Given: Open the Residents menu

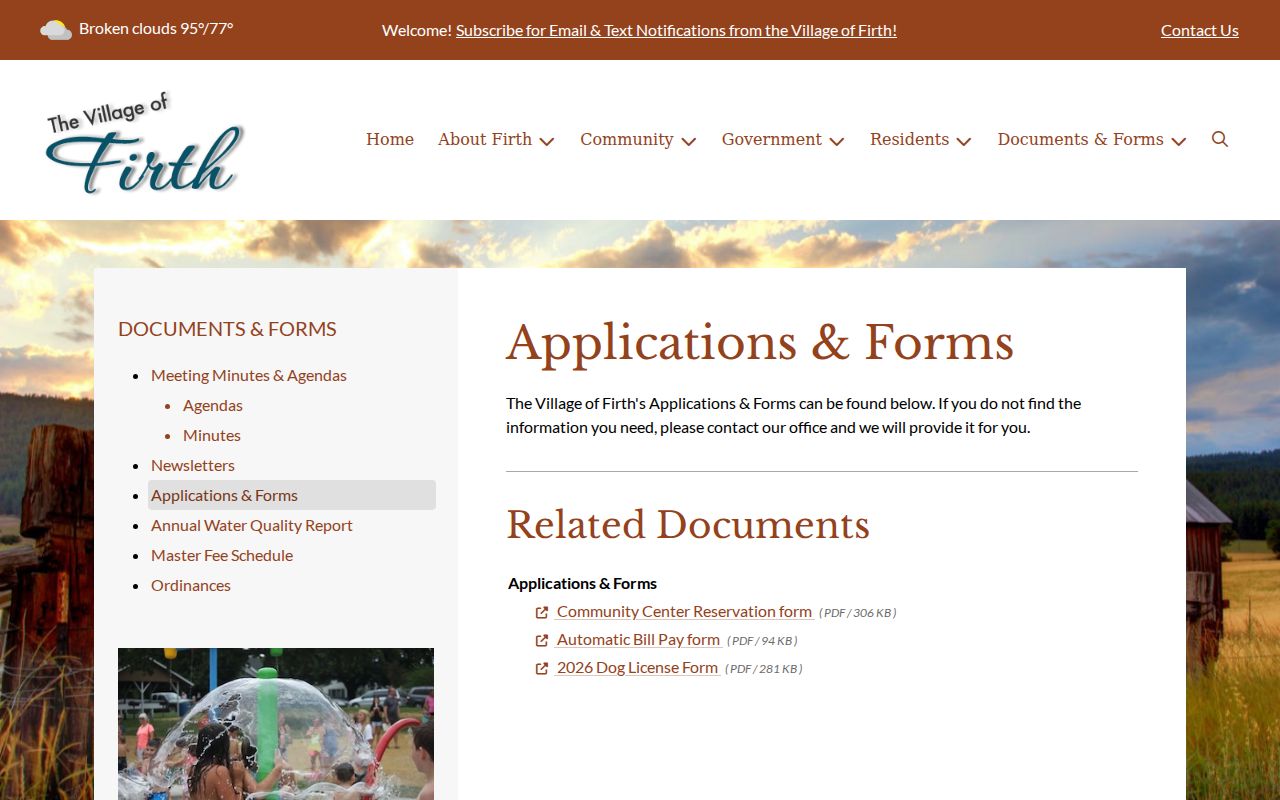Looking at the screenshot, I should 909,139.
